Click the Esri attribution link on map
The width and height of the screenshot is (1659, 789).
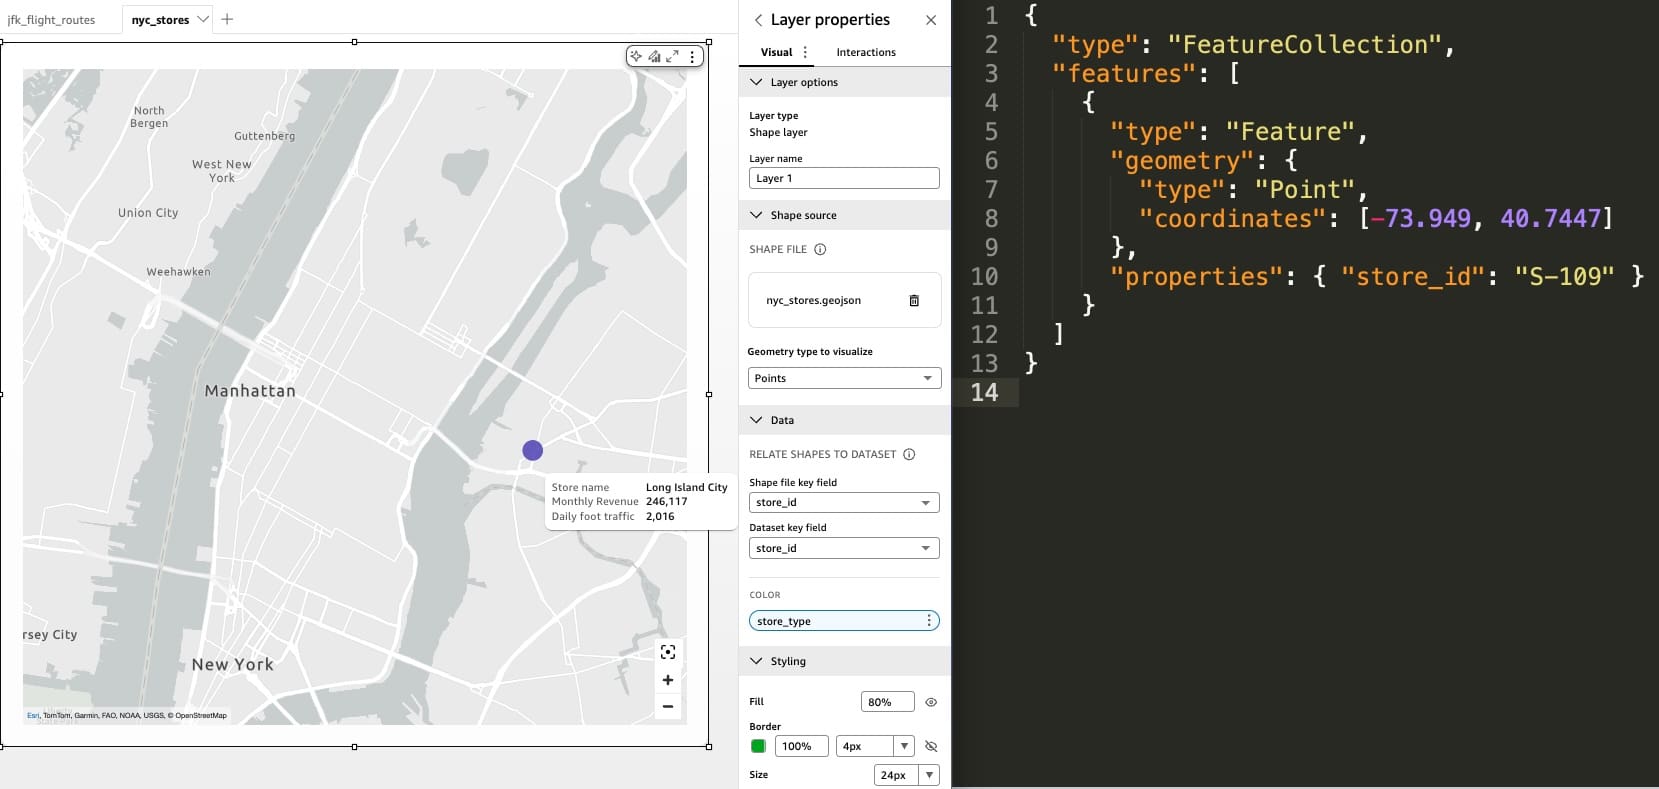click(x=33, y=716)
